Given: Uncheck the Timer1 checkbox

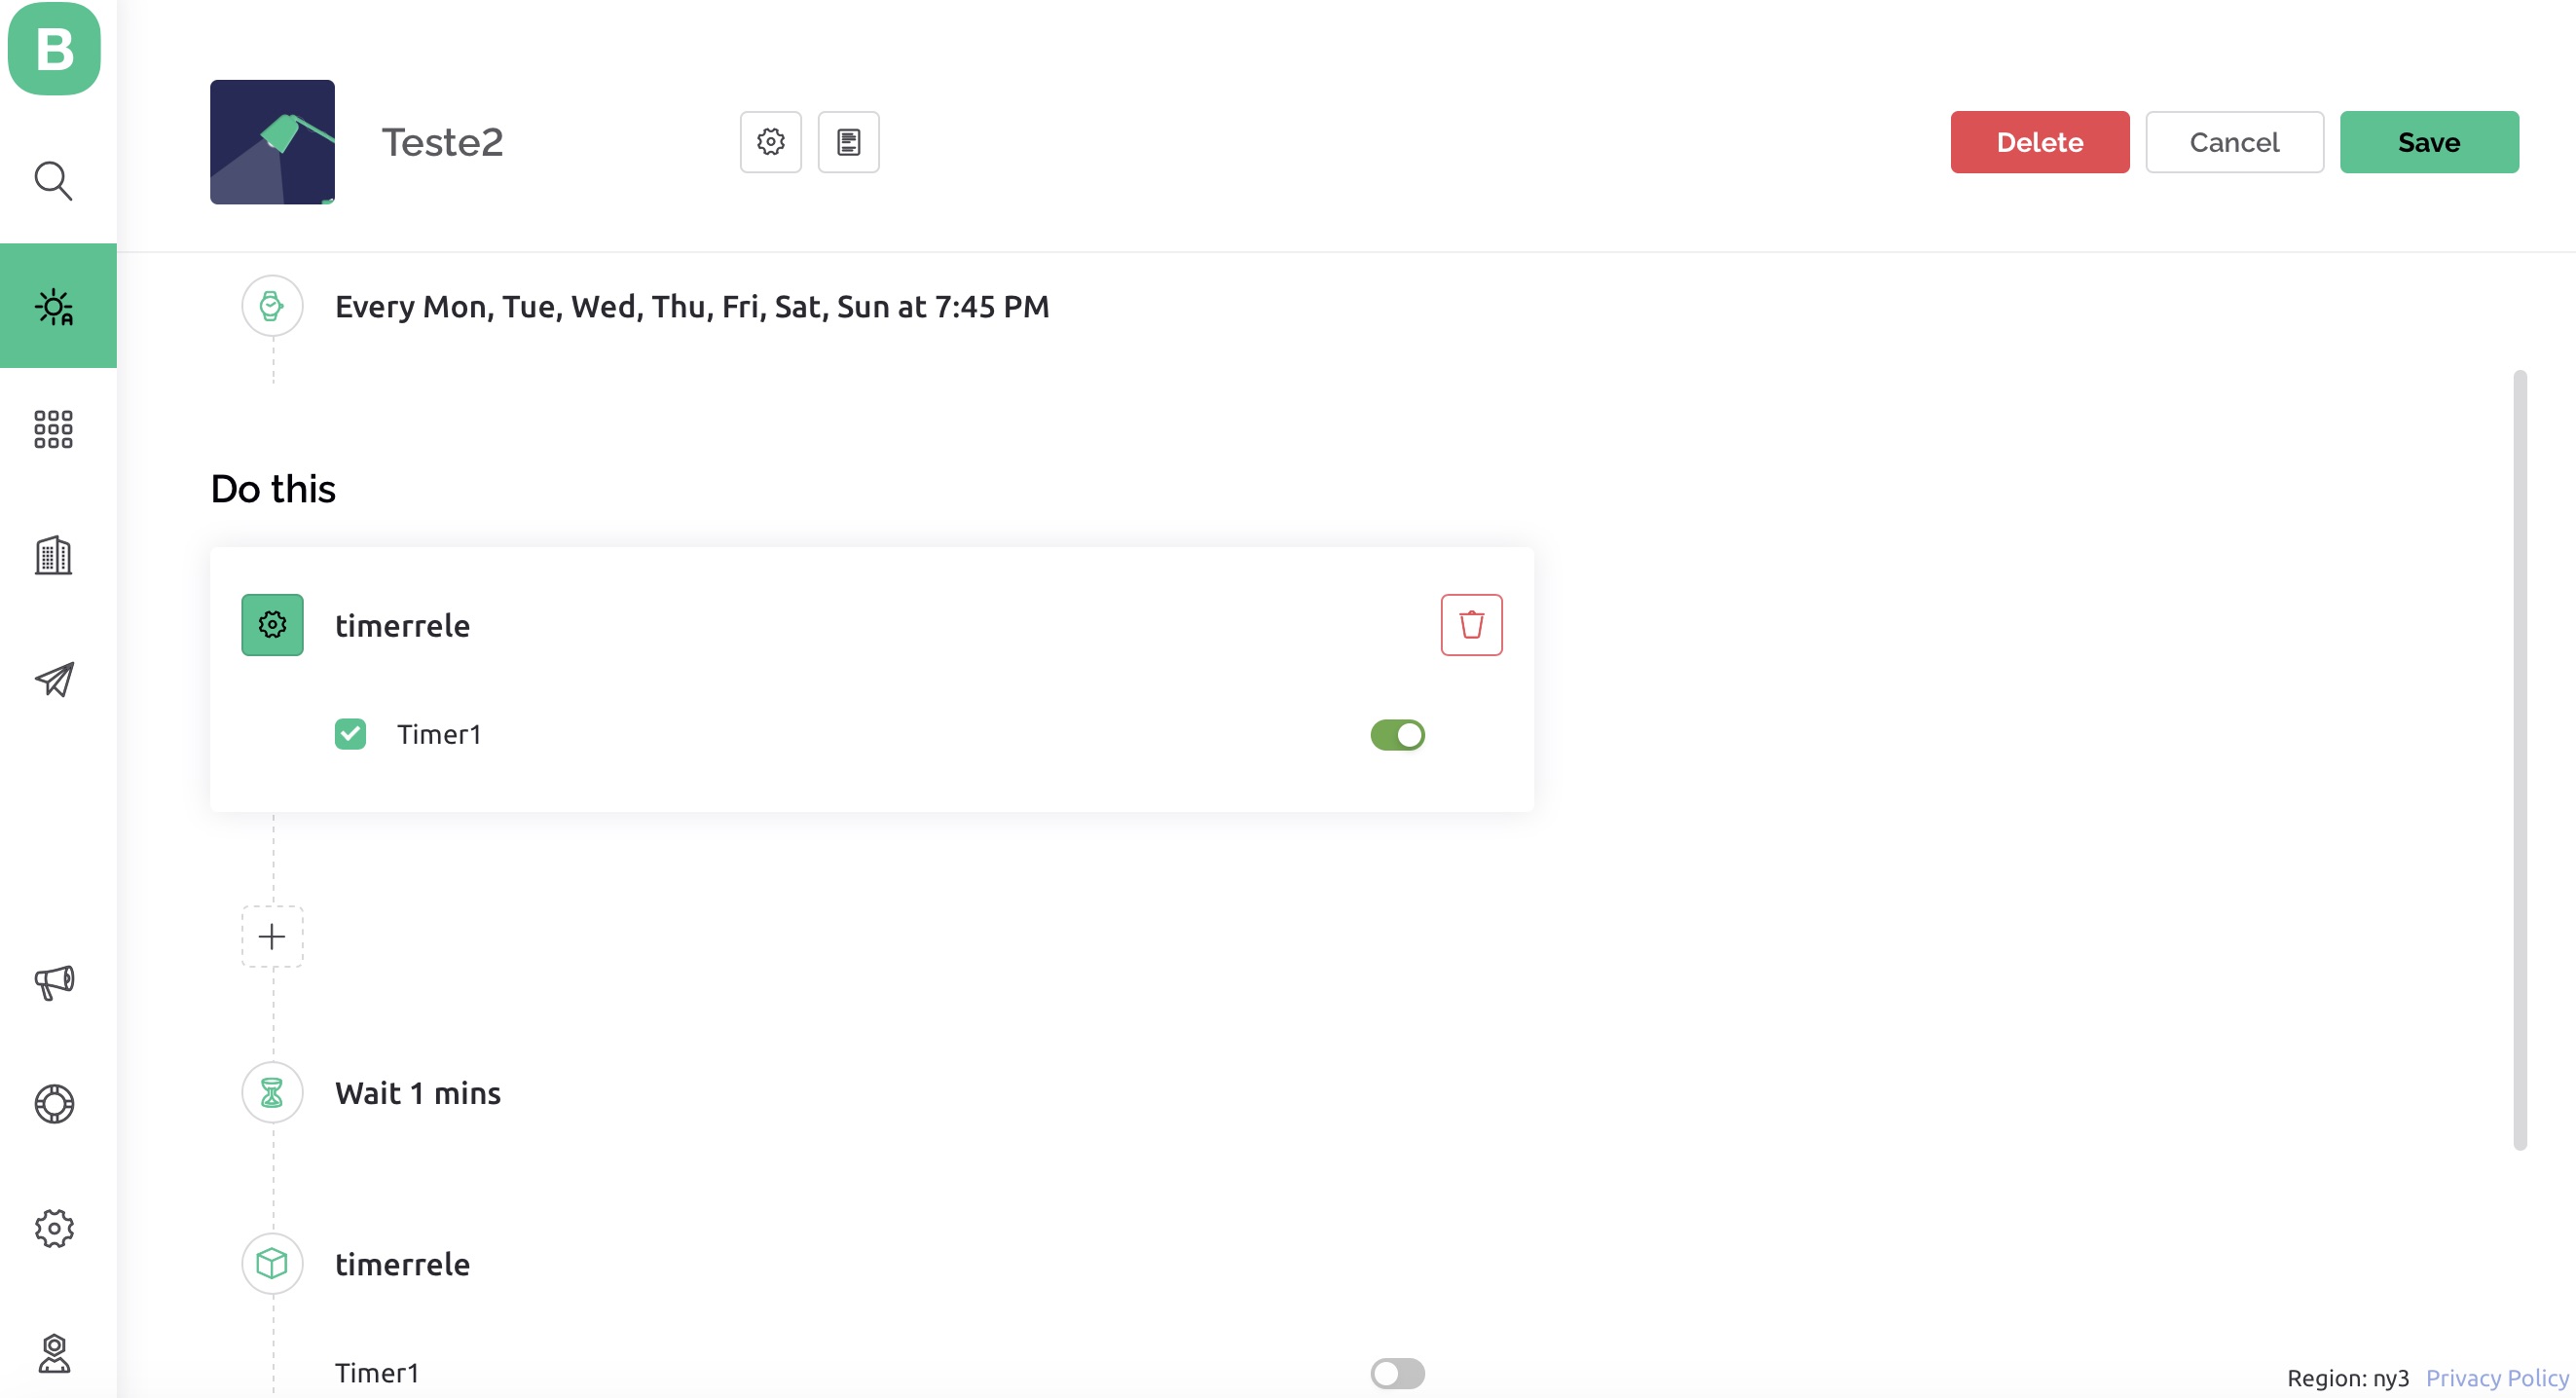Looking at the screenshot, I should [350, 734].
